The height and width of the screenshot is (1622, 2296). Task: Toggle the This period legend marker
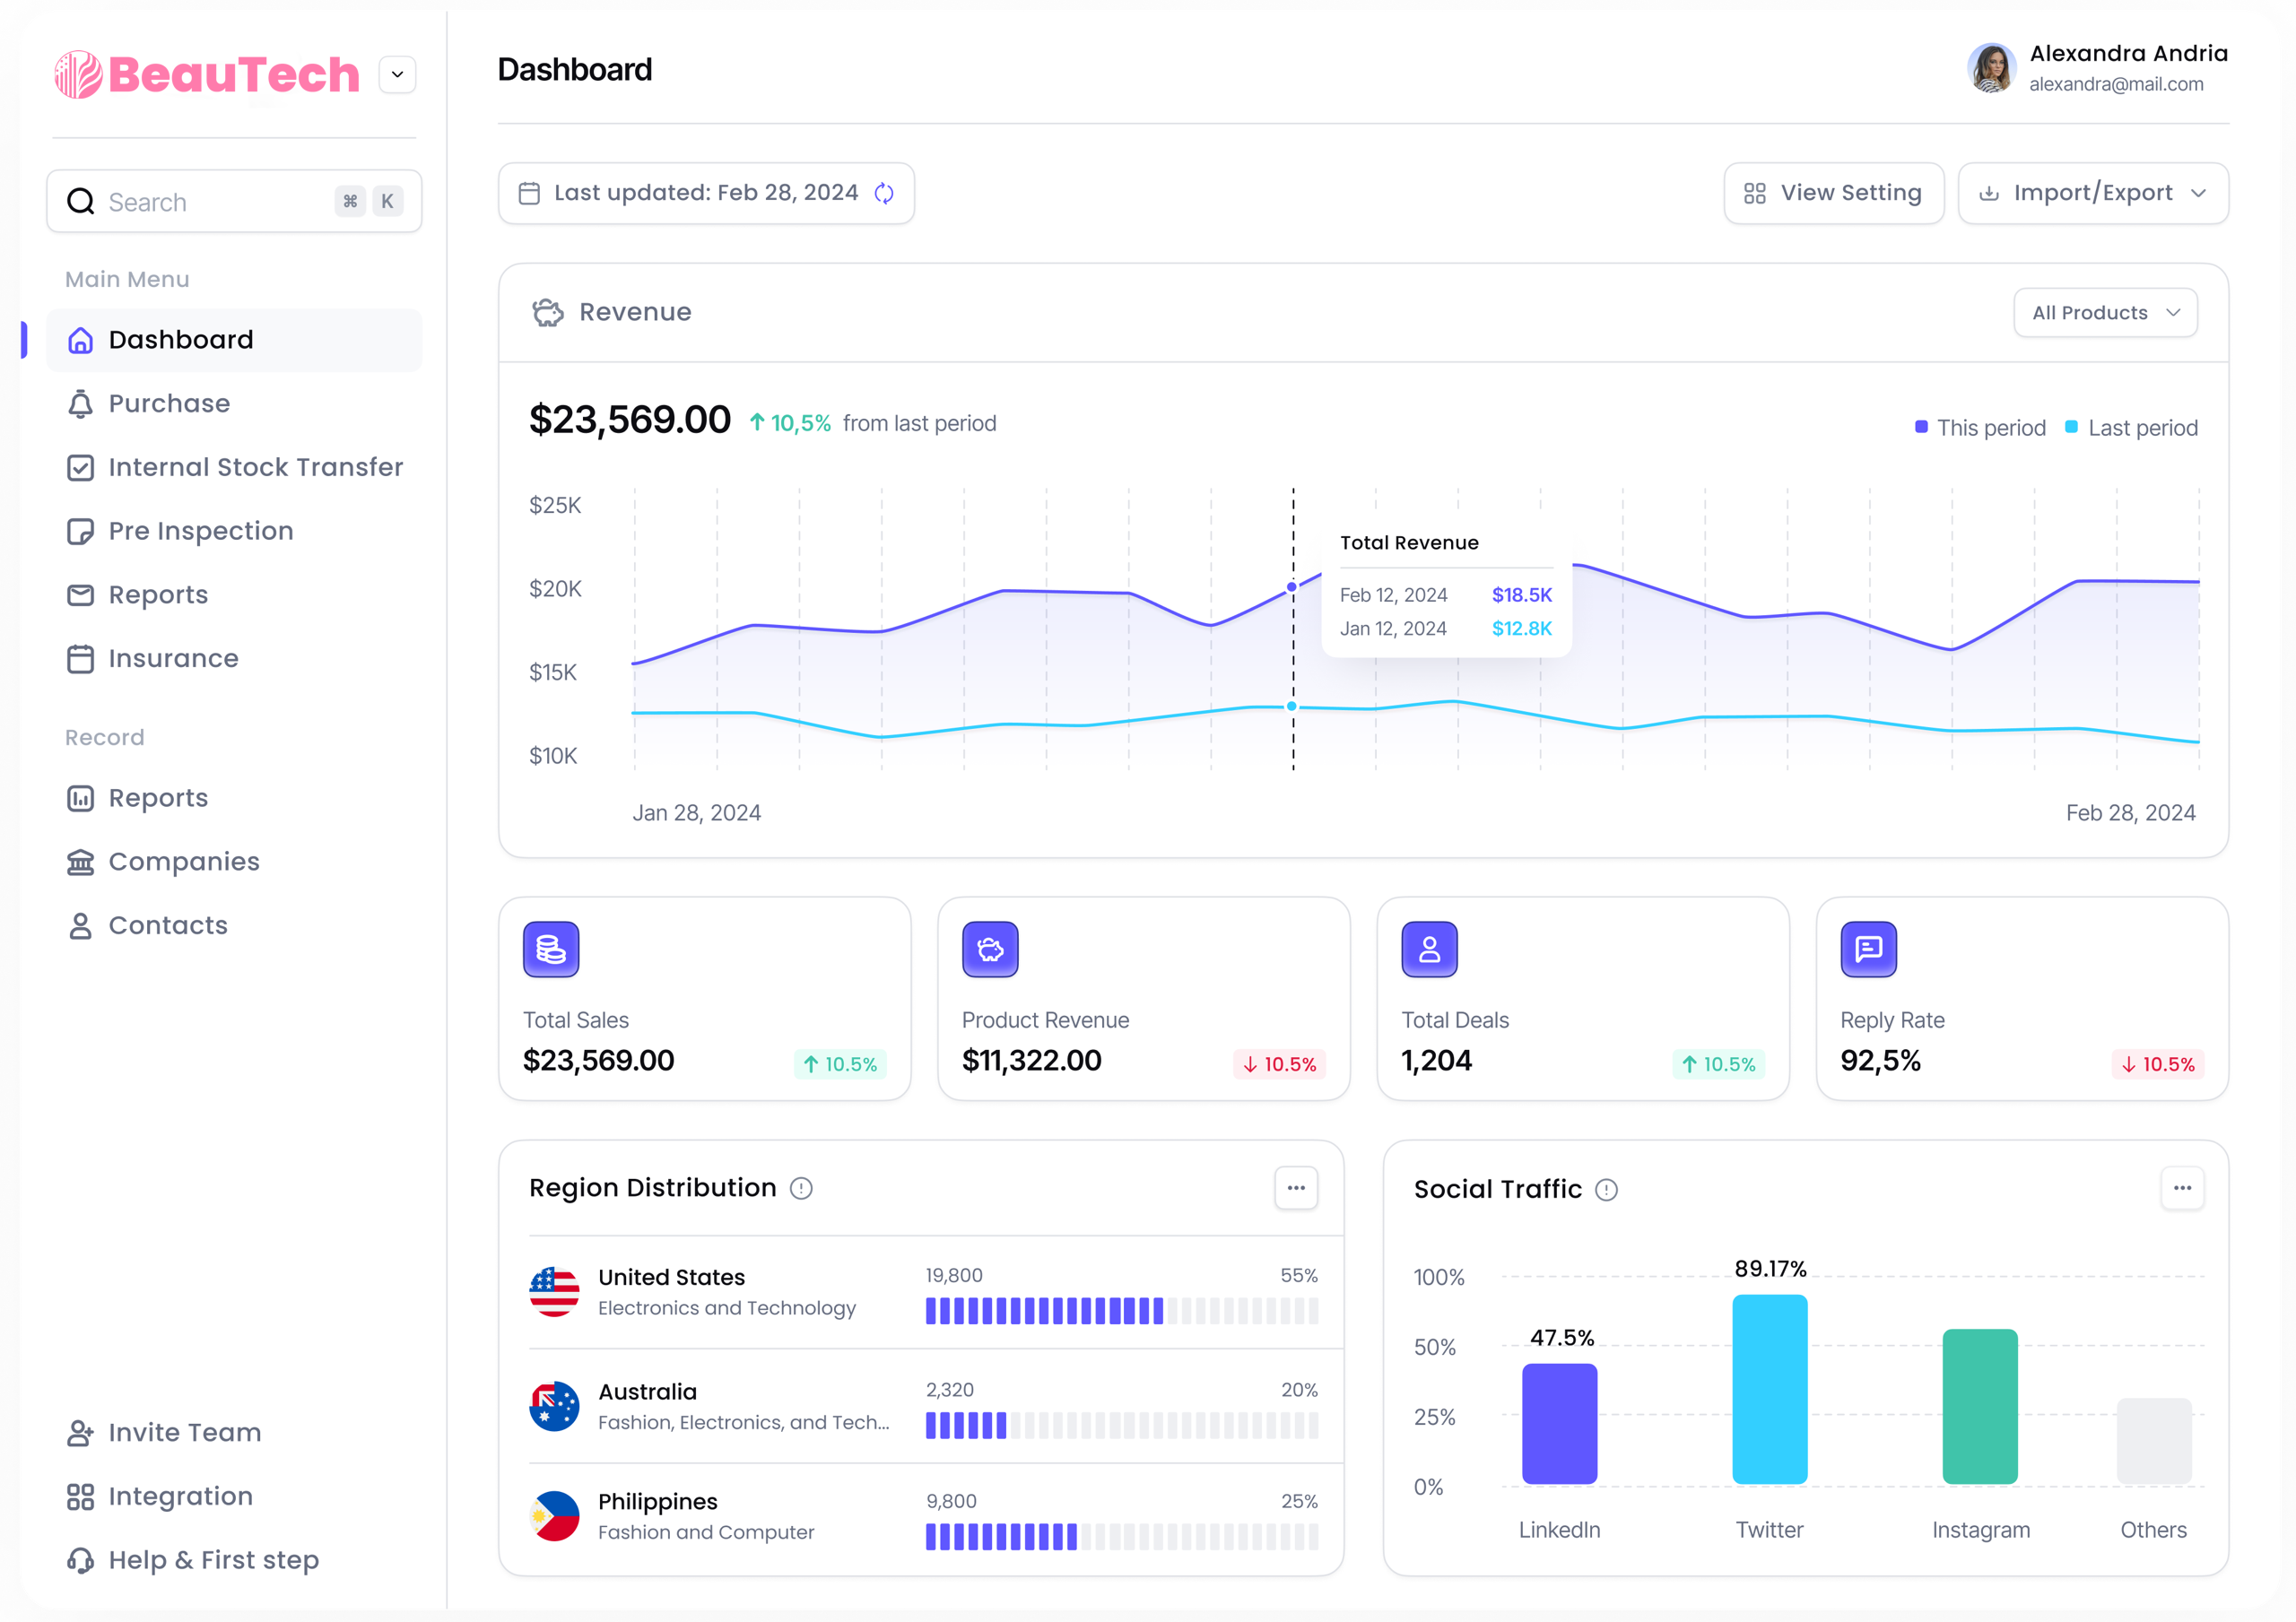(x=1921, y=427)
